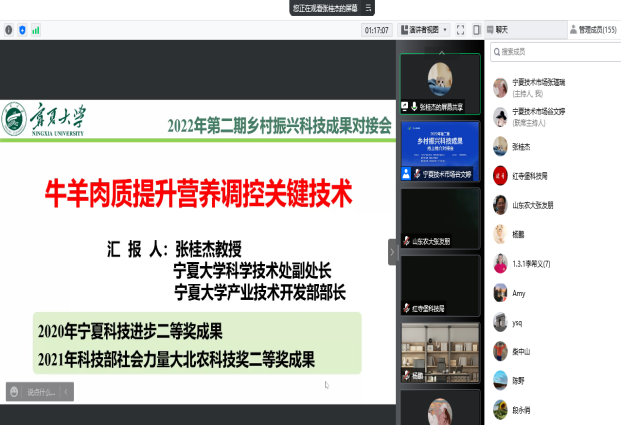This screenshot has width=621, height=425.
Task: Switch to the 管理成员(155) members tab
Action: (x=594, y=30)
